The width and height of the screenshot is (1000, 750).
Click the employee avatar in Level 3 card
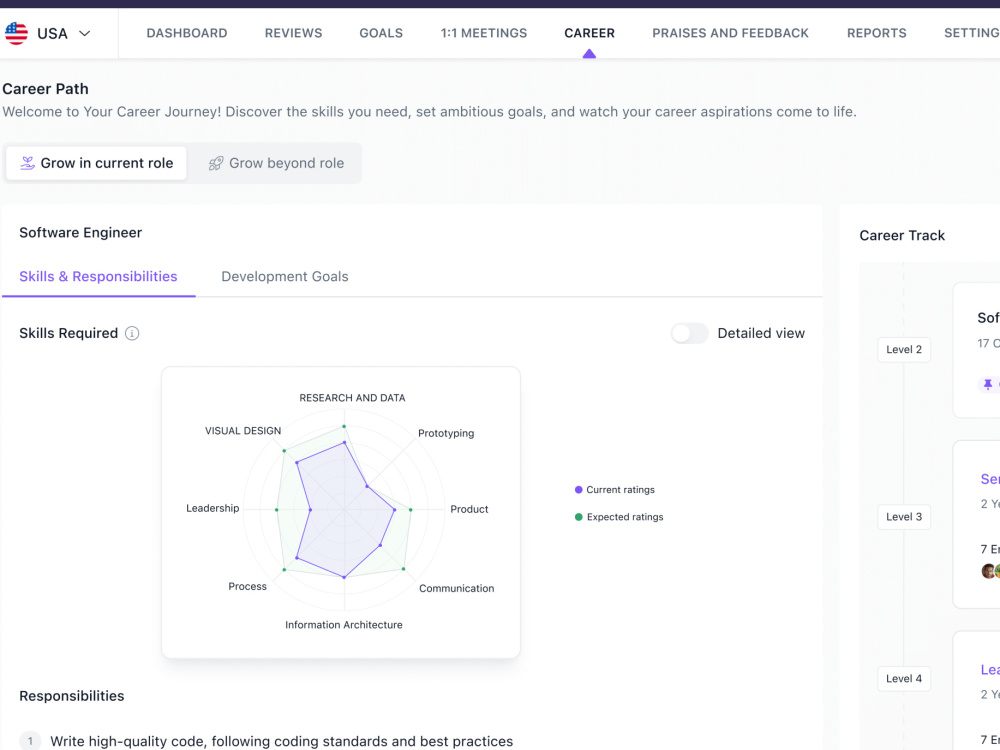pos(989,570)
